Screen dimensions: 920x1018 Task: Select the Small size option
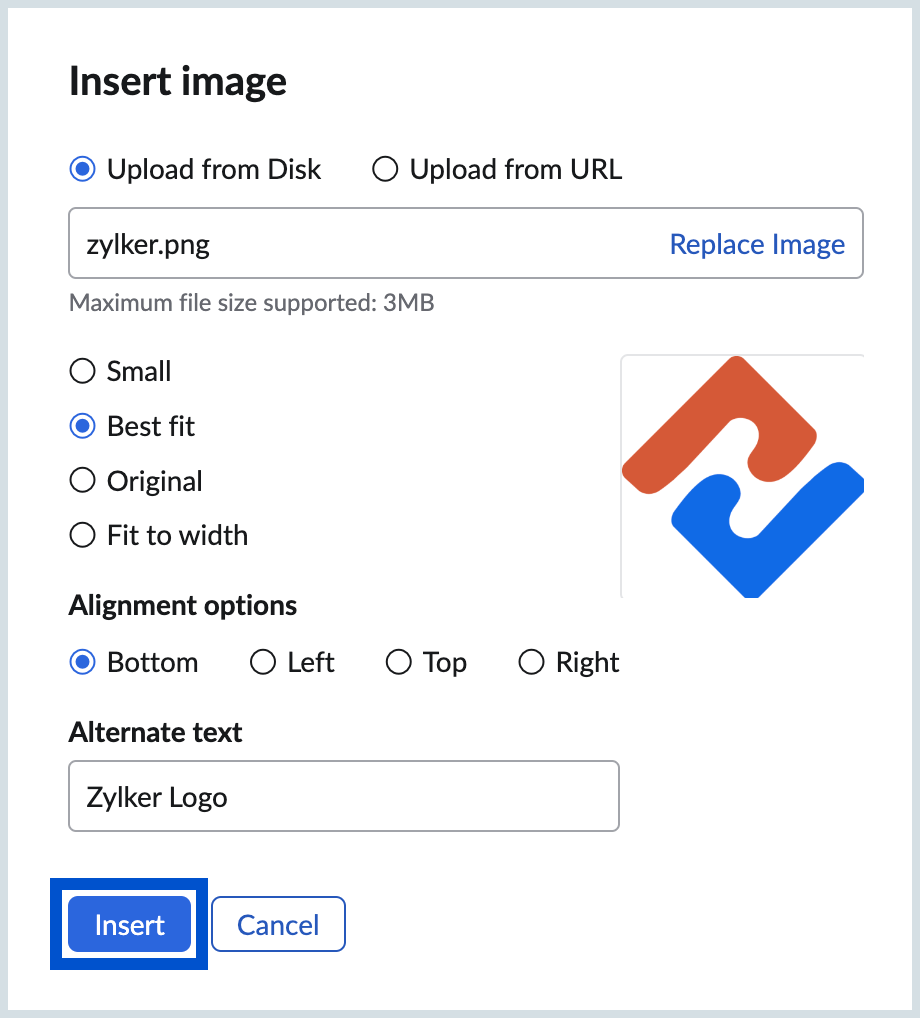point(82,371)
